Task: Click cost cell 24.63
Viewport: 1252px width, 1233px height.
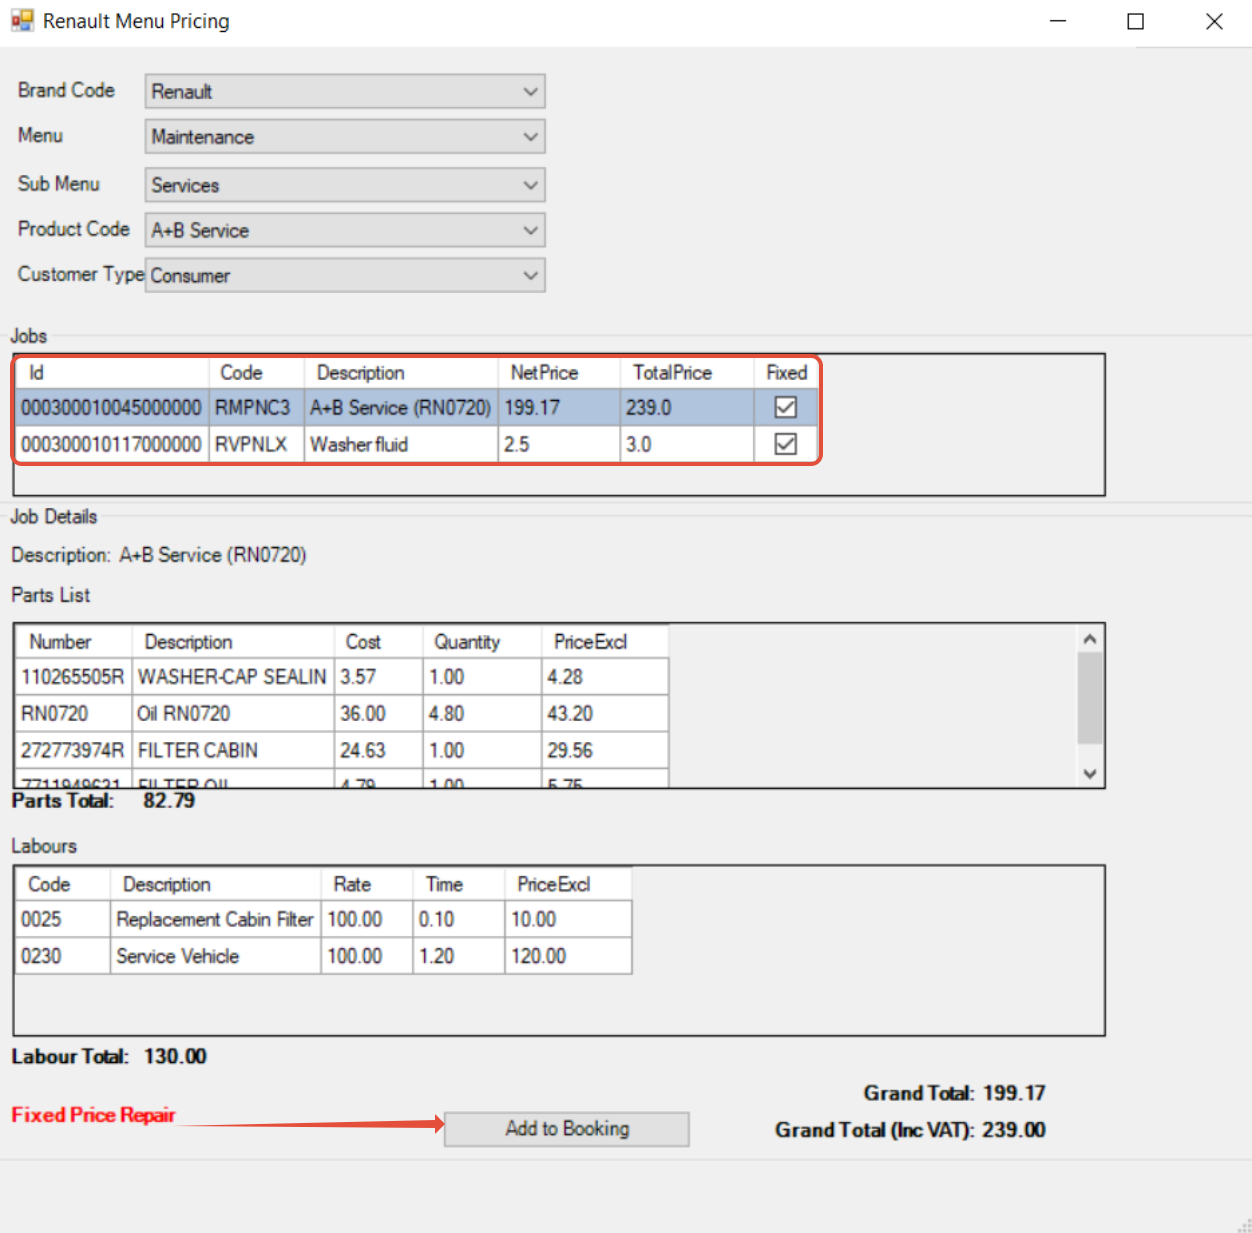Action: coord(378,750)
